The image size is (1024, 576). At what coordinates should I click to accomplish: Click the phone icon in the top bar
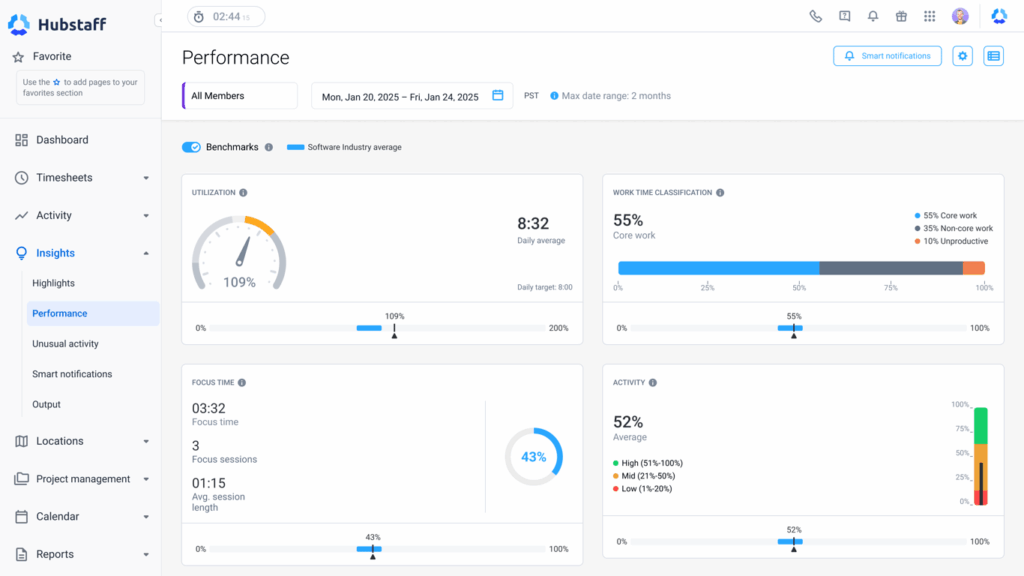tap(815, 15)
